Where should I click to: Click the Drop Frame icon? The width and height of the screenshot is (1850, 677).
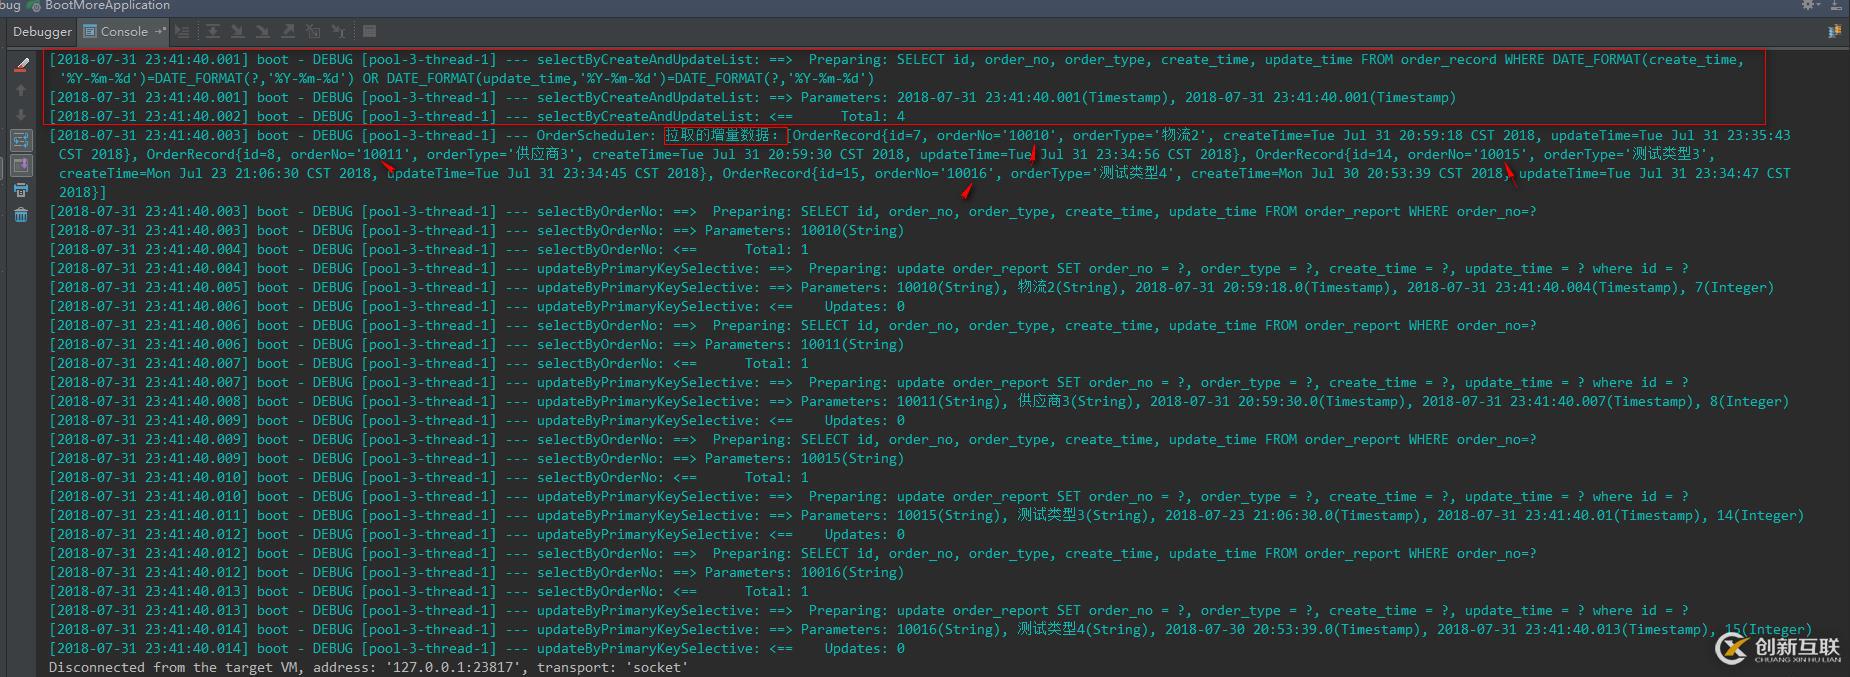pos(313,32)
